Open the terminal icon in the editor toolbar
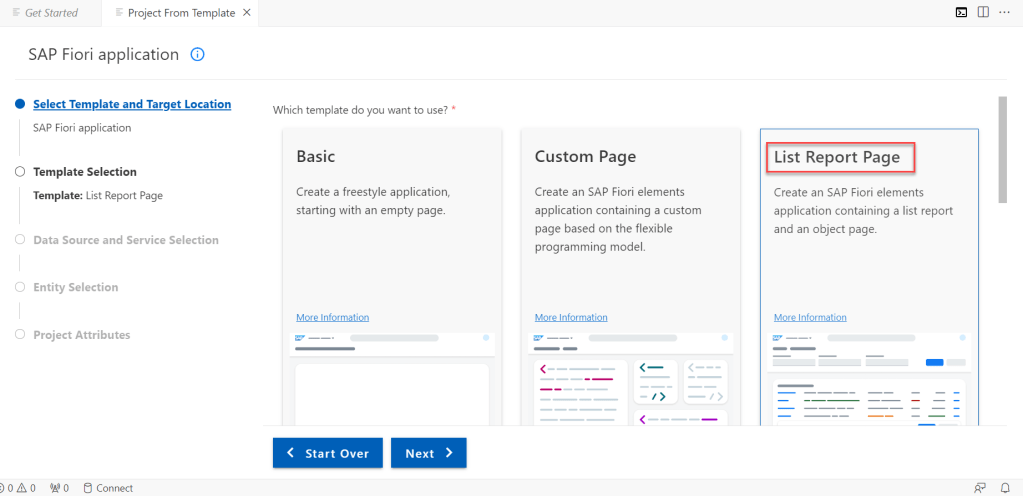 961,13
